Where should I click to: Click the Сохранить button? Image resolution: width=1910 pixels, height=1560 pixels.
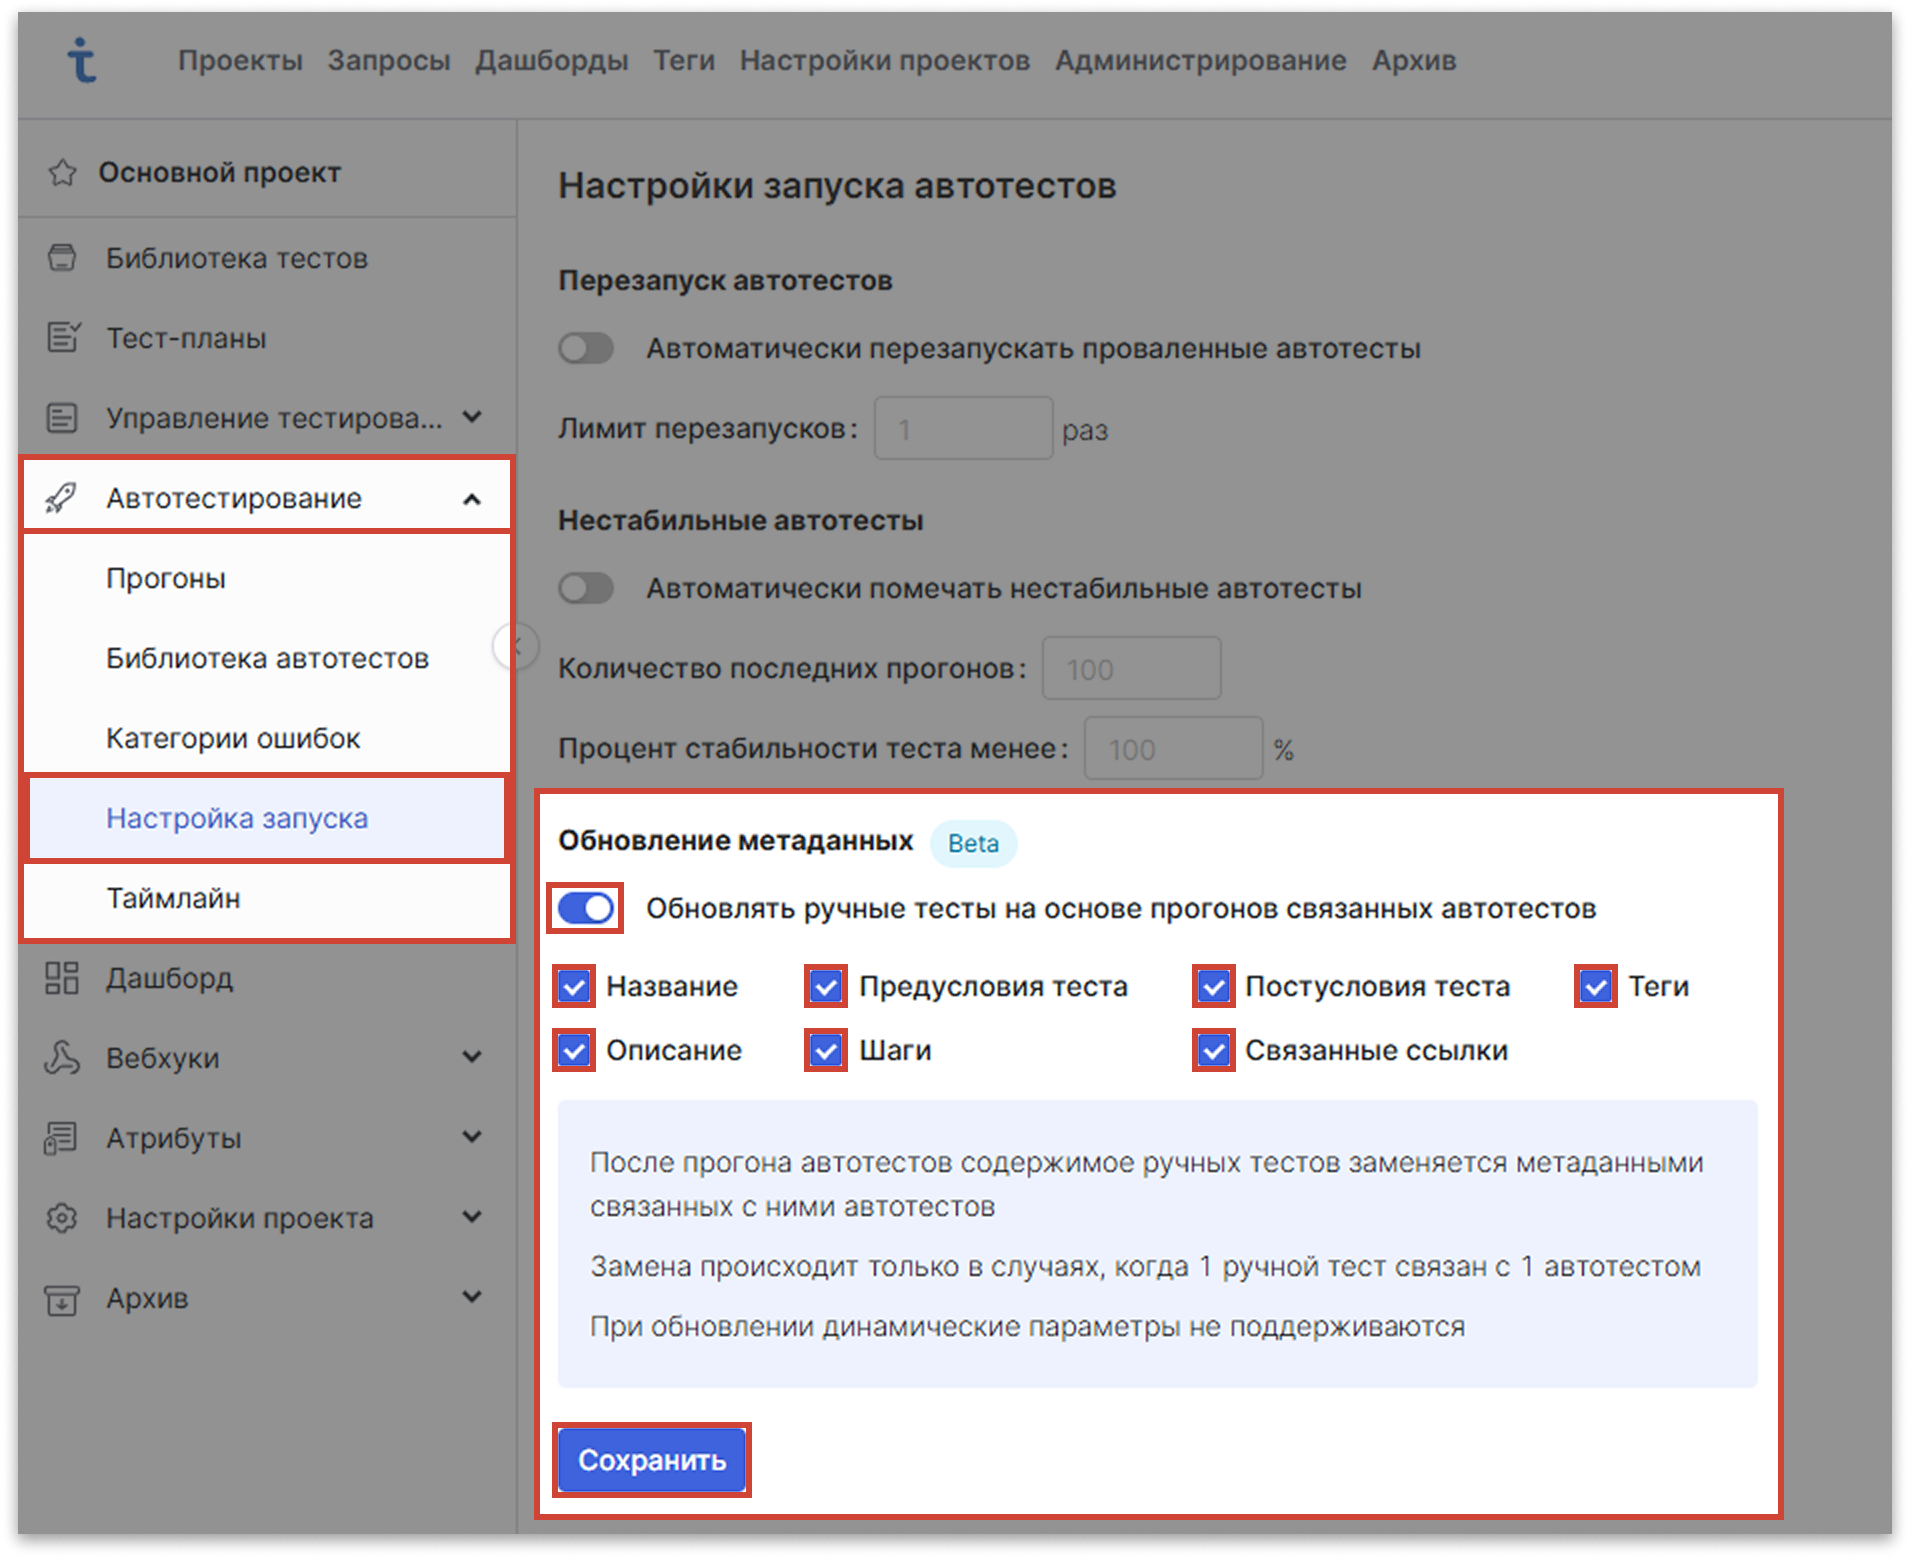click(651, 1460)
